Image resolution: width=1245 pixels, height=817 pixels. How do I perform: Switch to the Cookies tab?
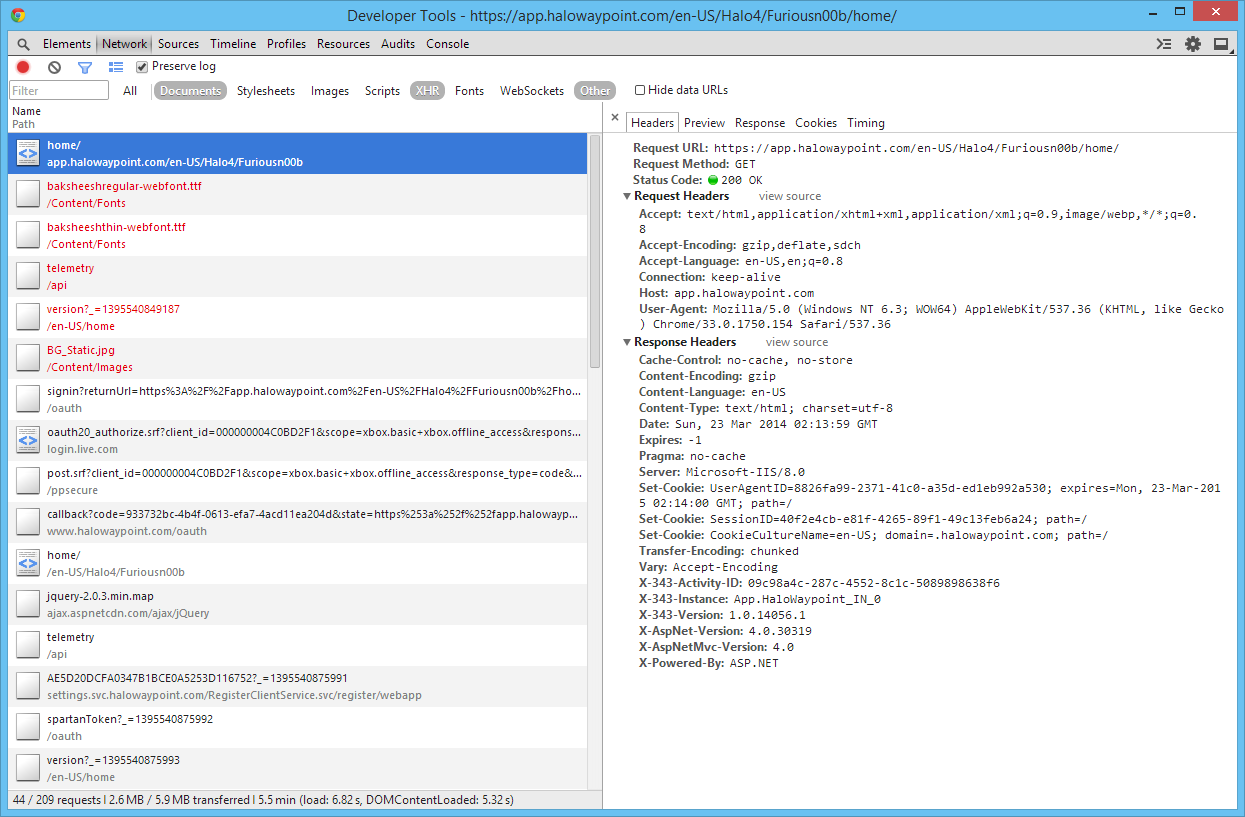[x=816, y=123]
